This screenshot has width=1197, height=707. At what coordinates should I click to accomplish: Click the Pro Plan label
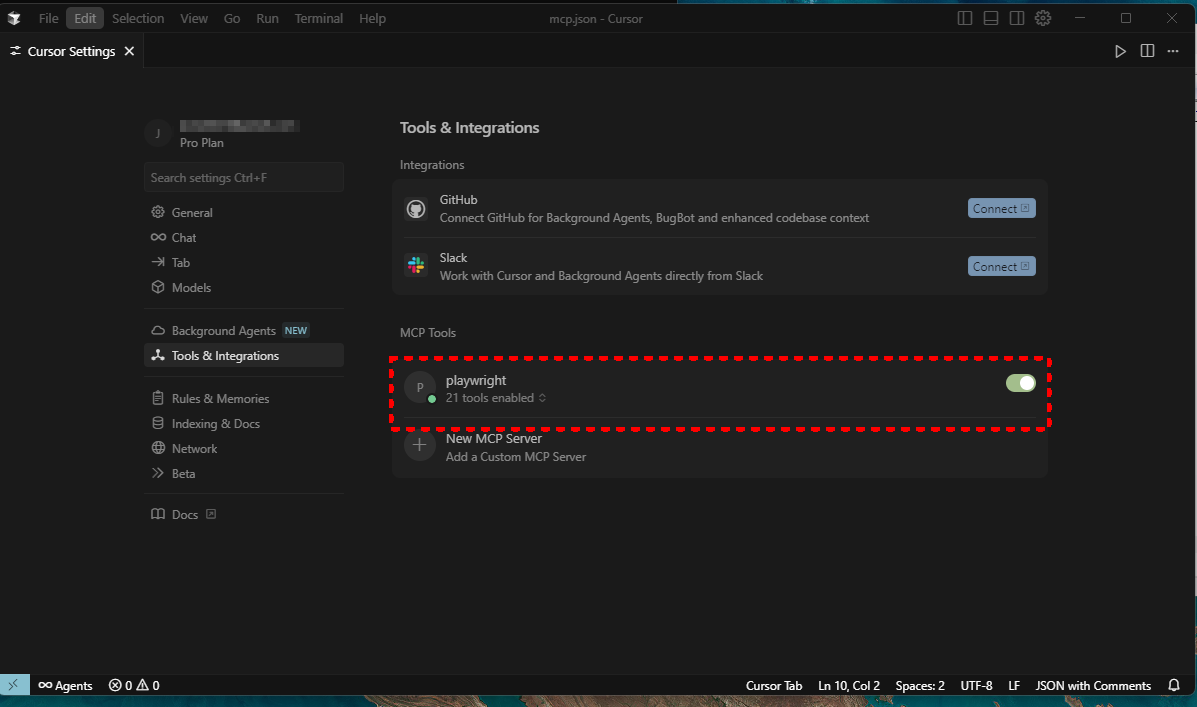[202, 143]
